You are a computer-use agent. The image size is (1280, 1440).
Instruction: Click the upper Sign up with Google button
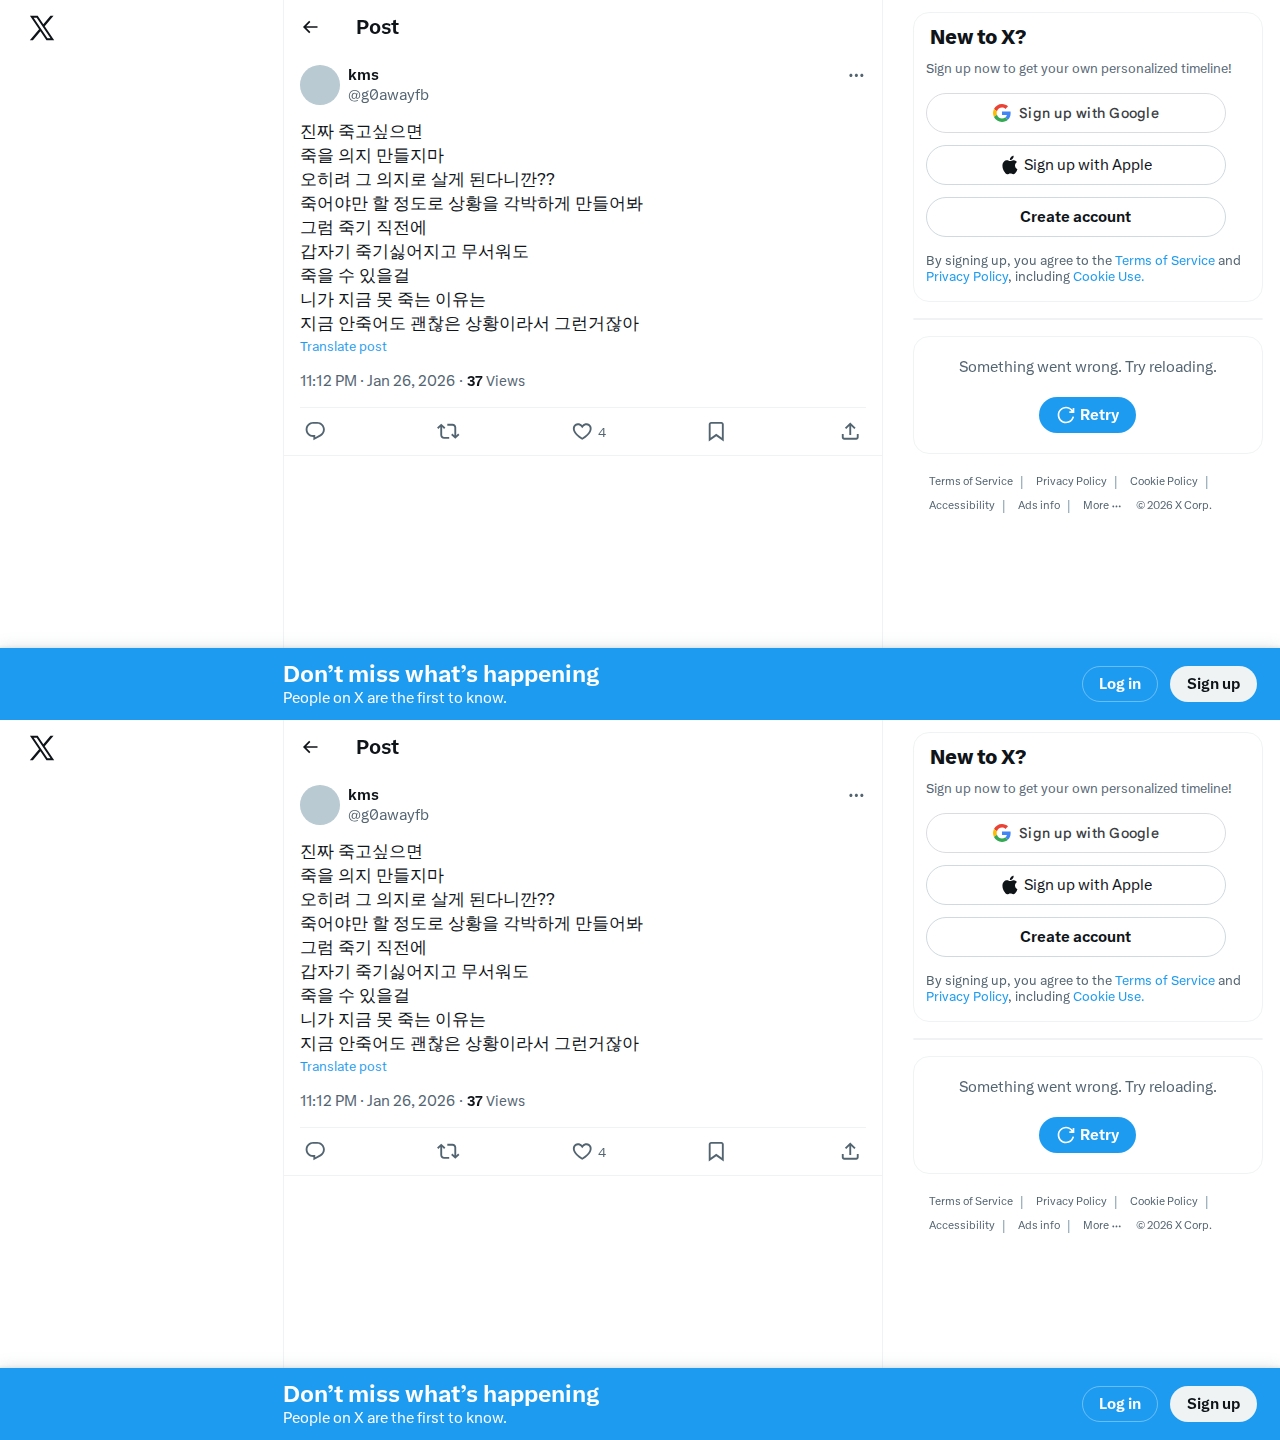click(x=1076, y=113)
